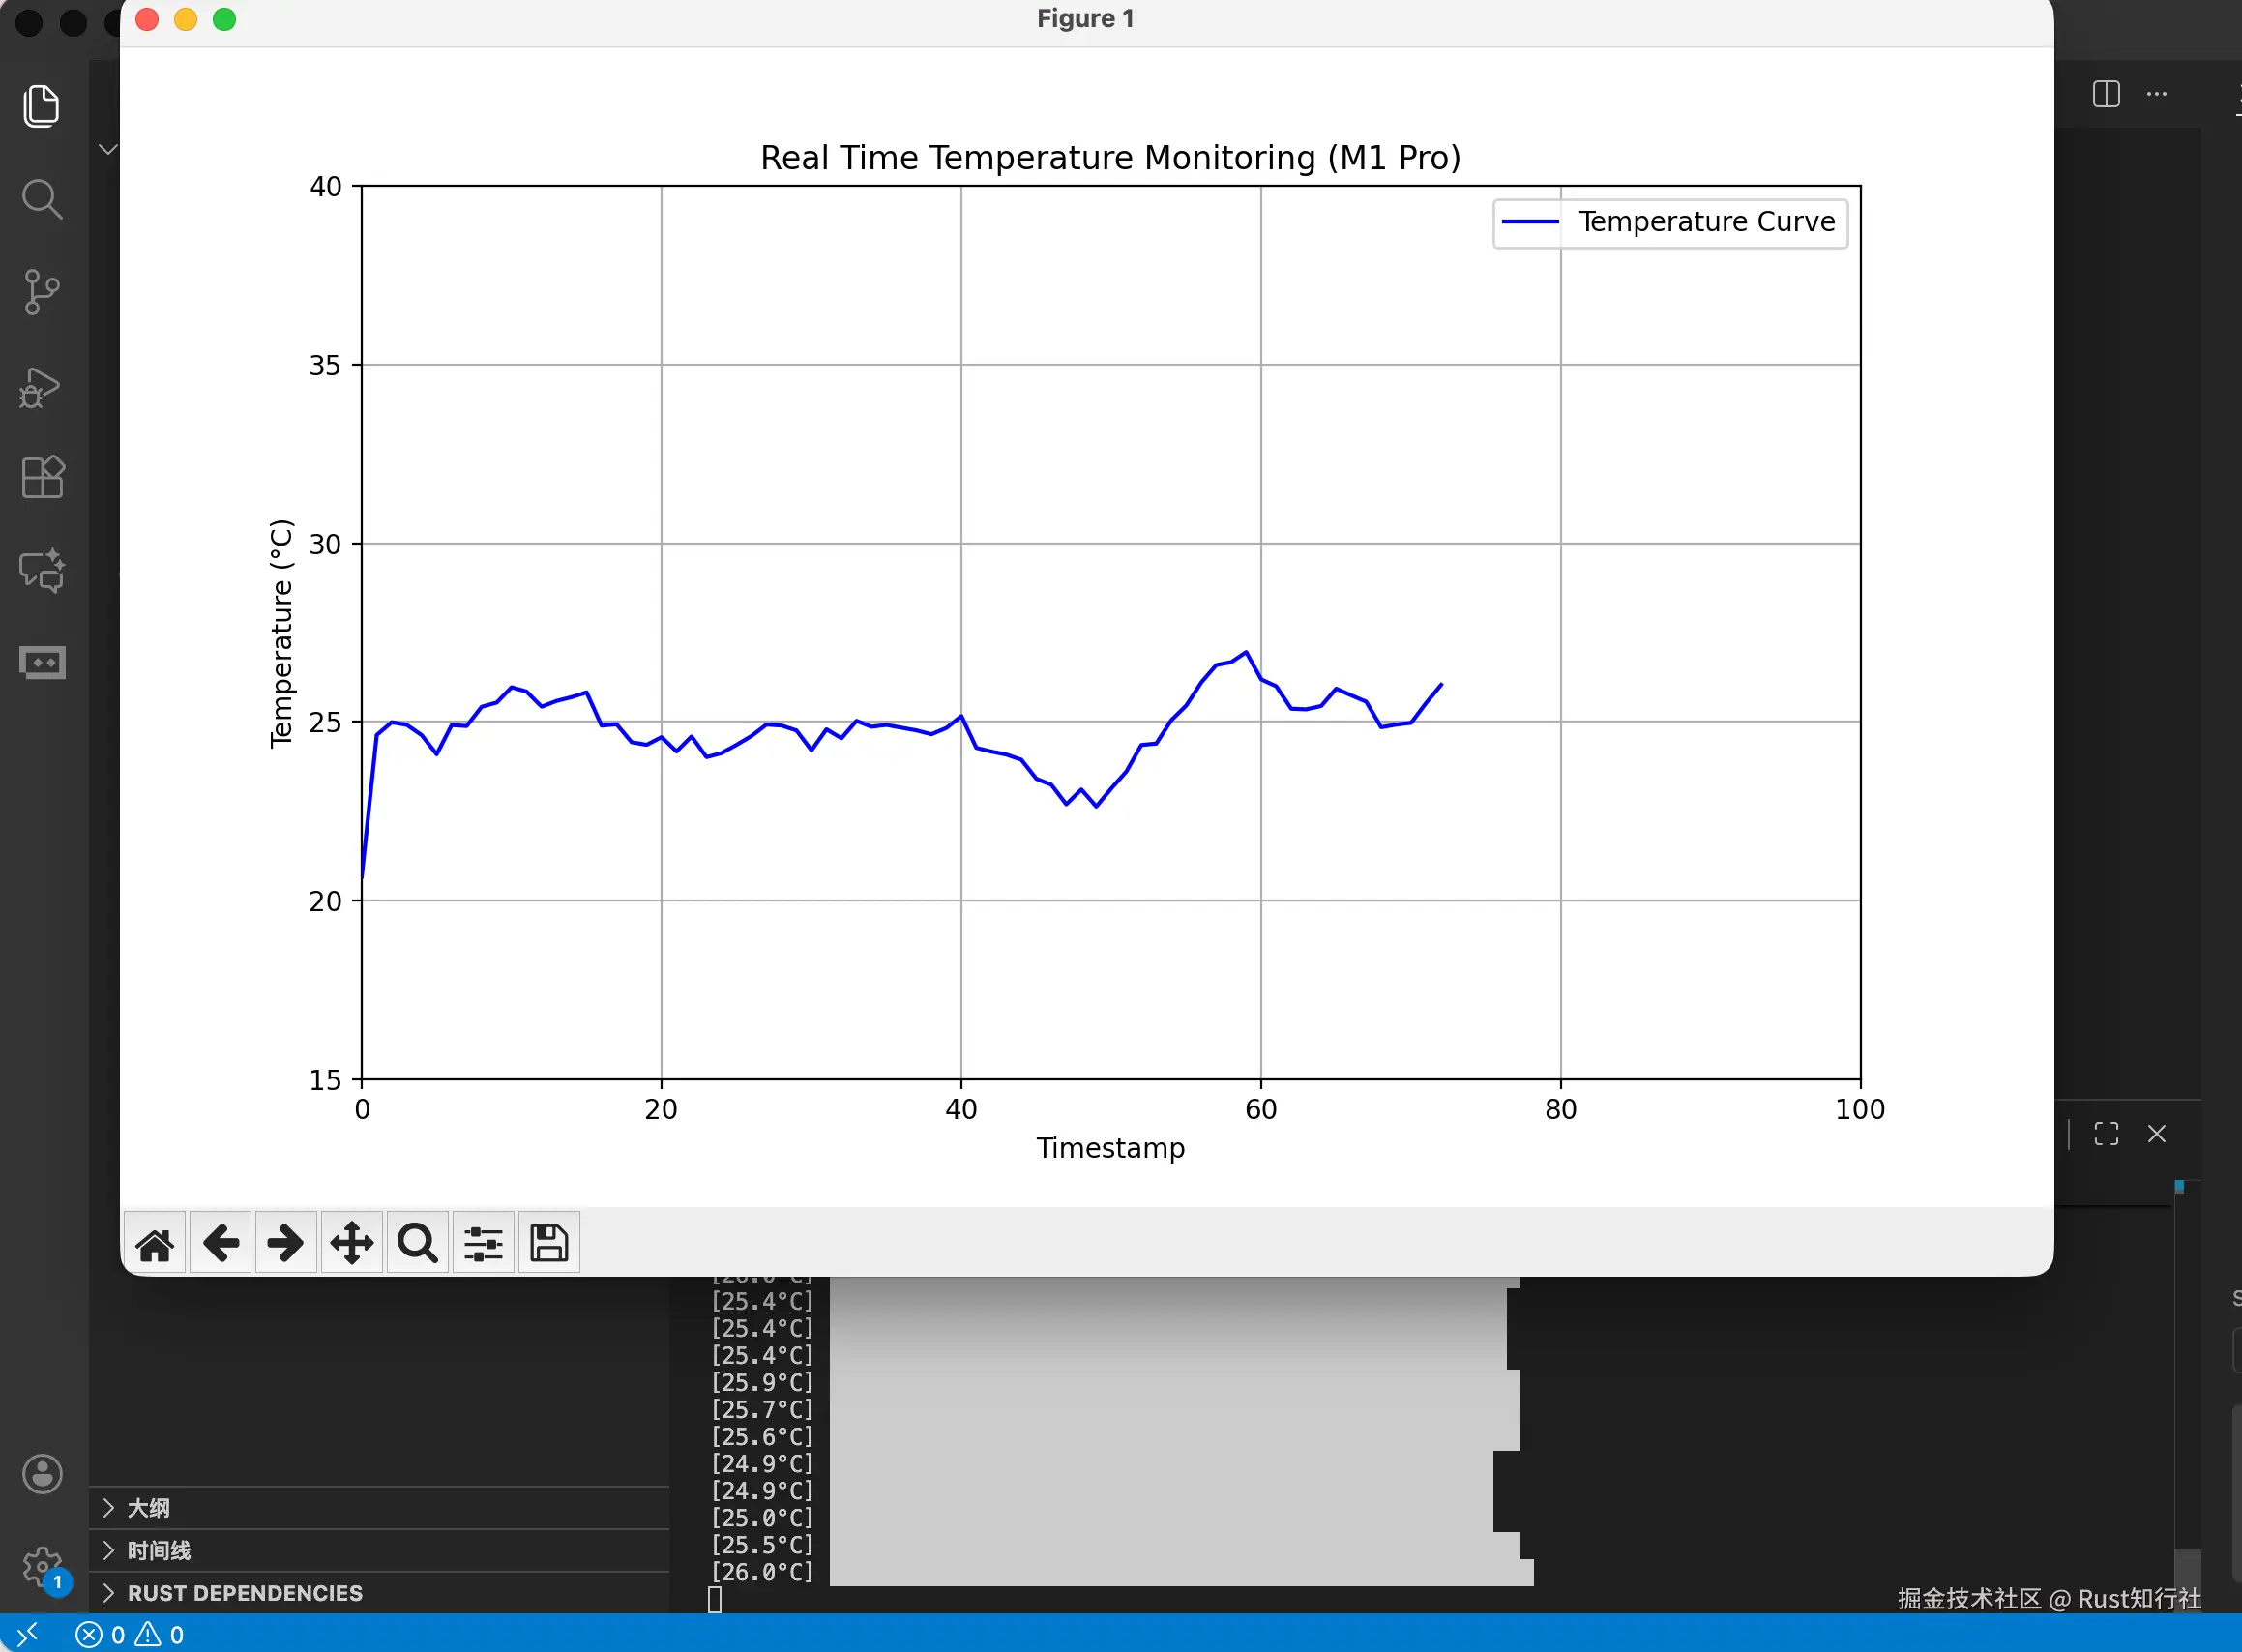Open VS Code Explorer files view
Screen dimensions: 2242x1652
[x=42, y=106]
